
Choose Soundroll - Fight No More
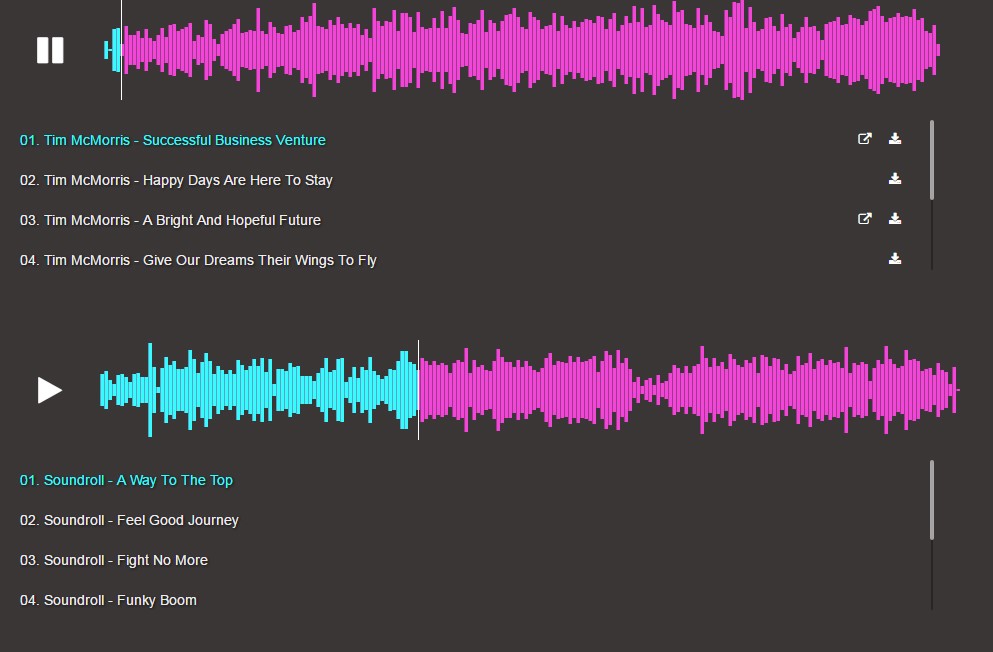114,560
